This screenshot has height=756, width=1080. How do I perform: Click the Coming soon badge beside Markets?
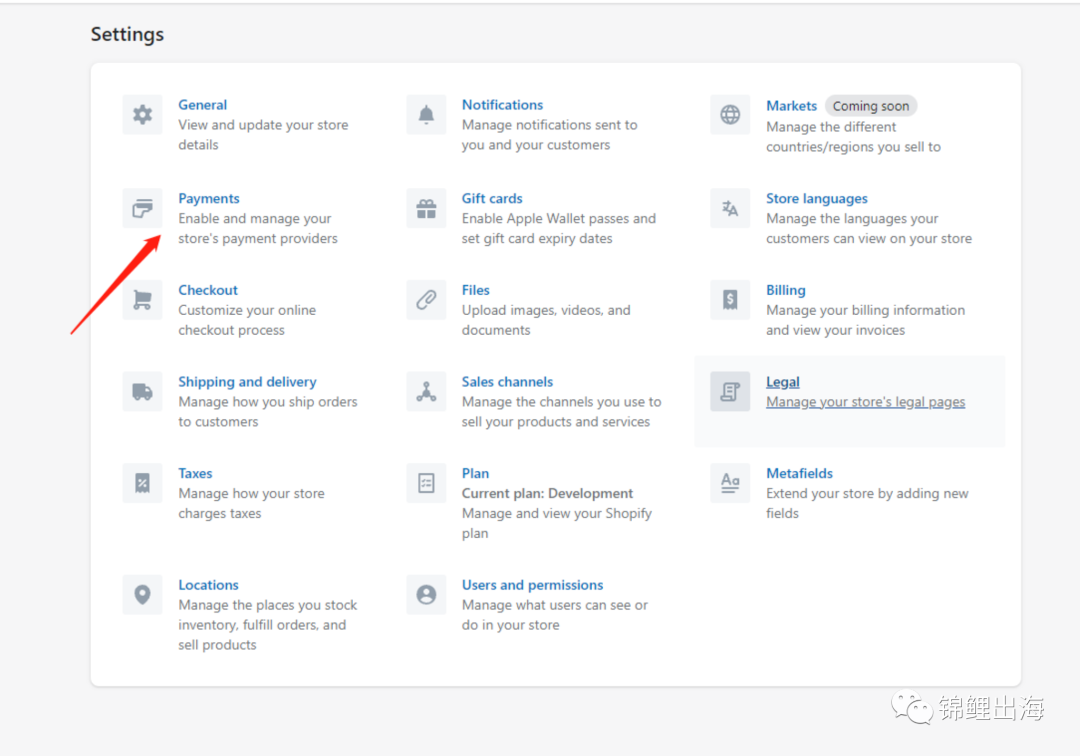coord(871,106)
